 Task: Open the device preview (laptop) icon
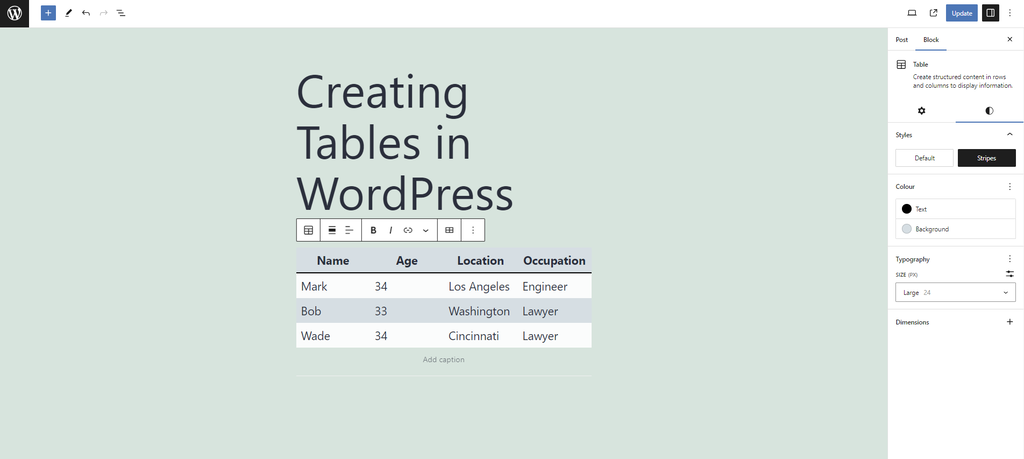pos(912,13)
